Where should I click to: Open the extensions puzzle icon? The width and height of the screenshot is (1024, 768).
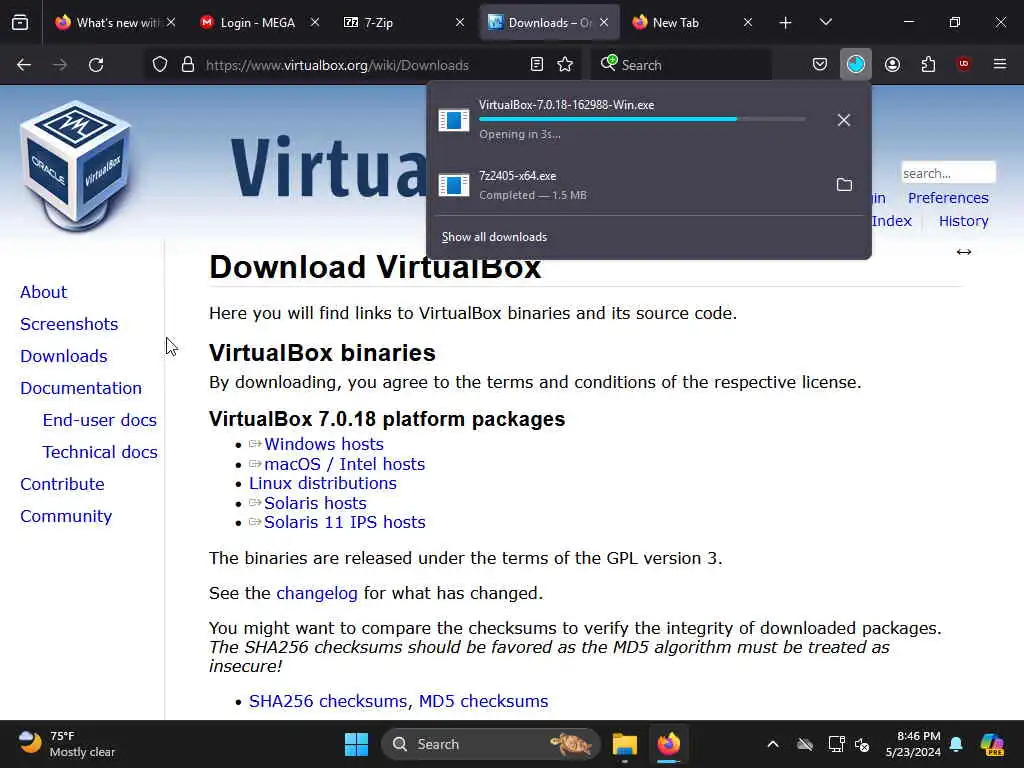pos(929,64)
